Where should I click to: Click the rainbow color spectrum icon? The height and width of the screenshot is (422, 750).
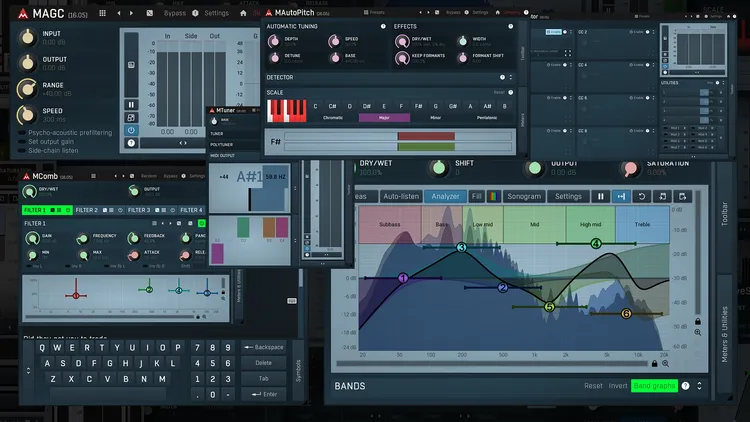pyautogui.click(x=493, y=196)
